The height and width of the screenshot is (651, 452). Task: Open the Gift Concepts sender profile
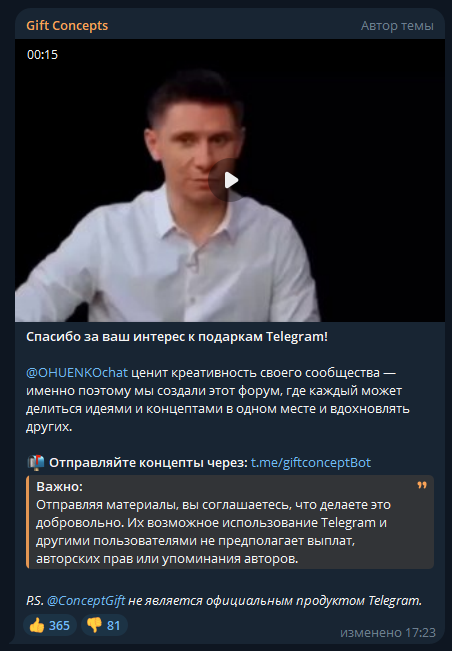point(67,25)
